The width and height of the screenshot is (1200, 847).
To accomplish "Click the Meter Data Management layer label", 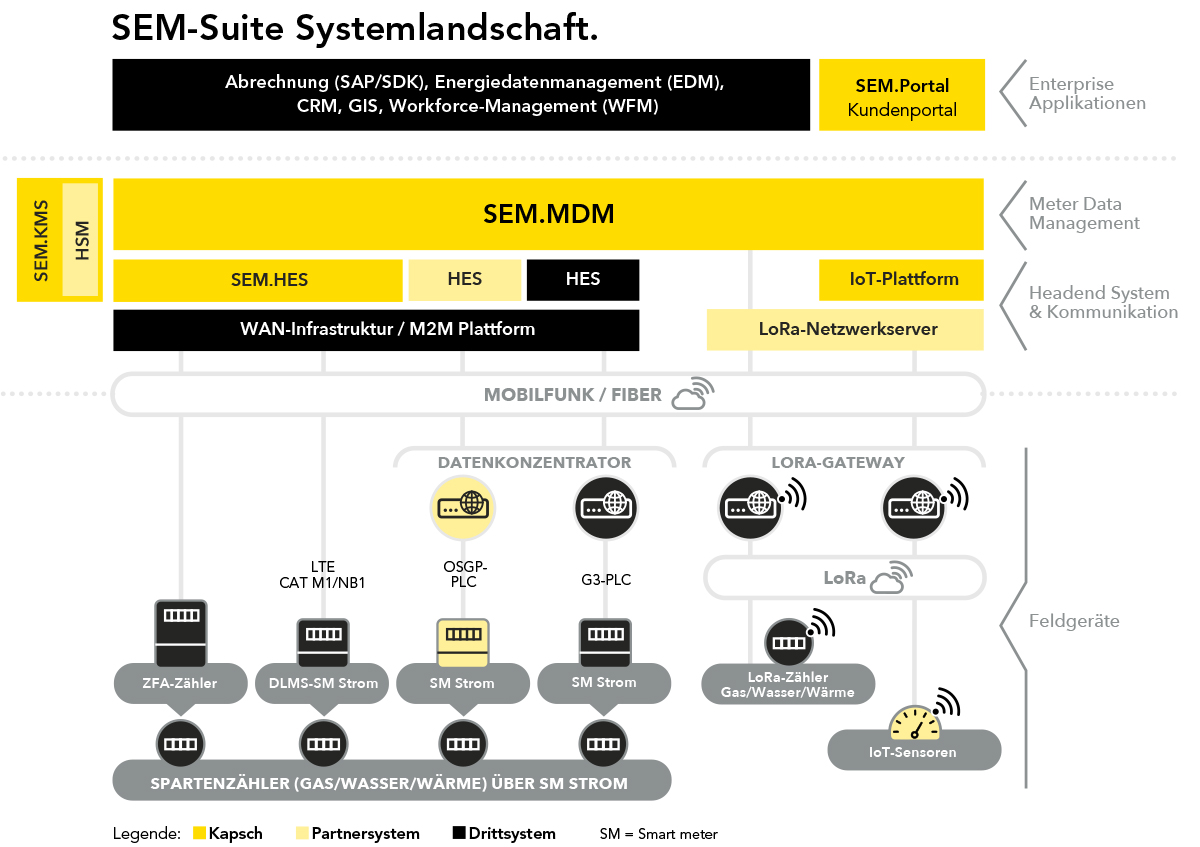I will click(1084, 213).
